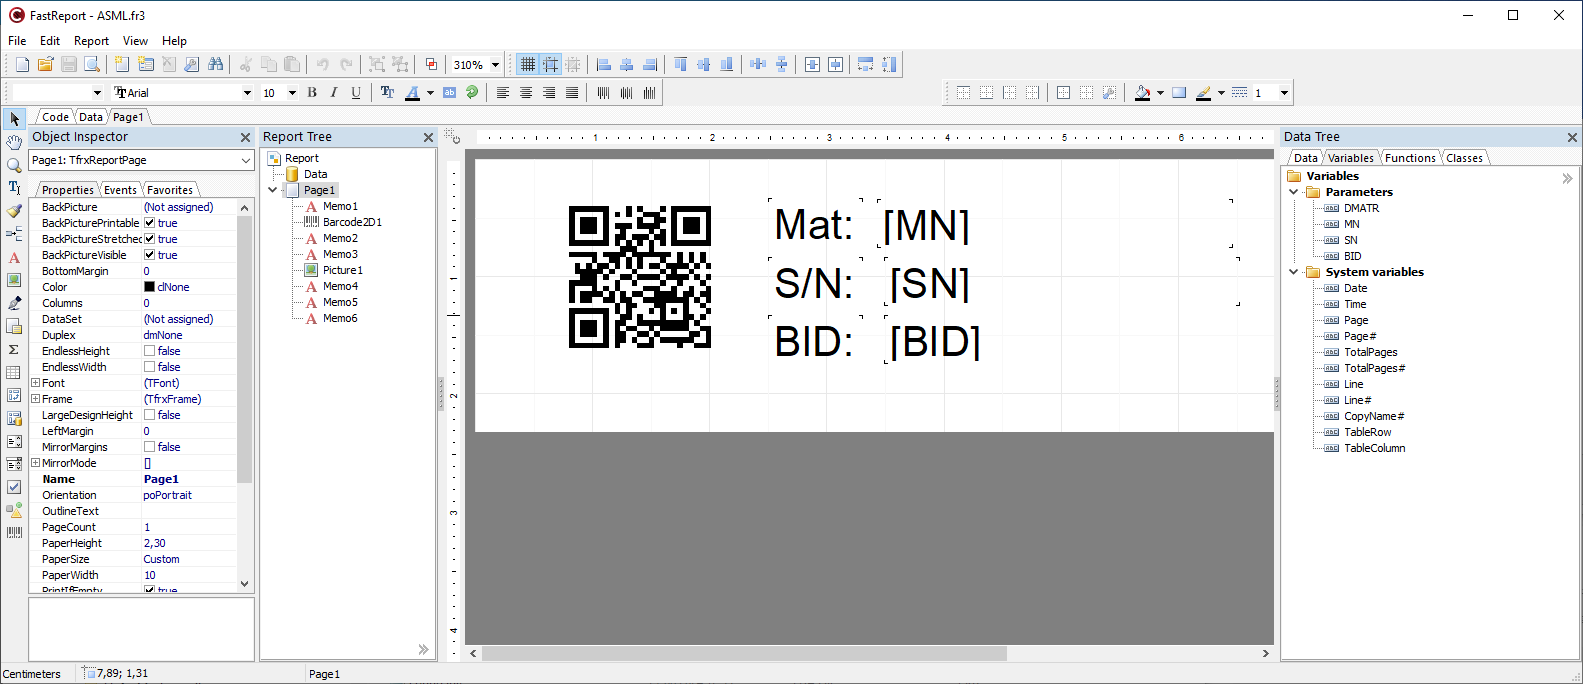Center-align text horizontally
The height and width of the screenshot is (684, 1583).
tap(526, 93)
